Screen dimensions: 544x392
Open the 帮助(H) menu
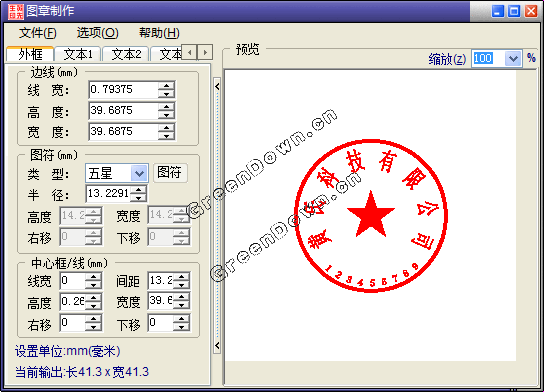159,33
